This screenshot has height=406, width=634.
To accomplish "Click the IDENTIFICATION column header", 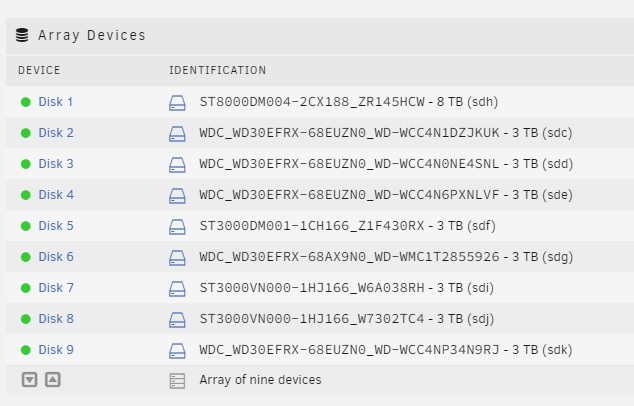I will click(218, 70).
